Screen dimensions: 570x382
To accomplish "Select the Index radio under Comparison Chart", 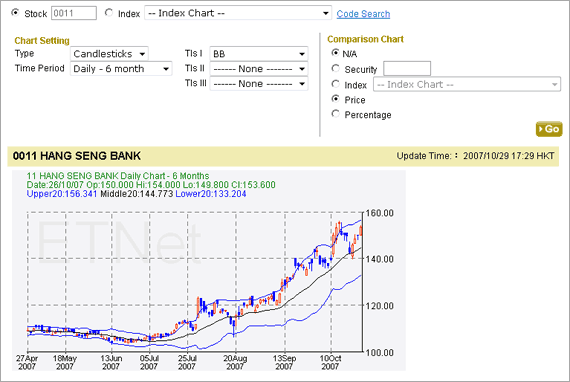I will click(x=335, y=84).
